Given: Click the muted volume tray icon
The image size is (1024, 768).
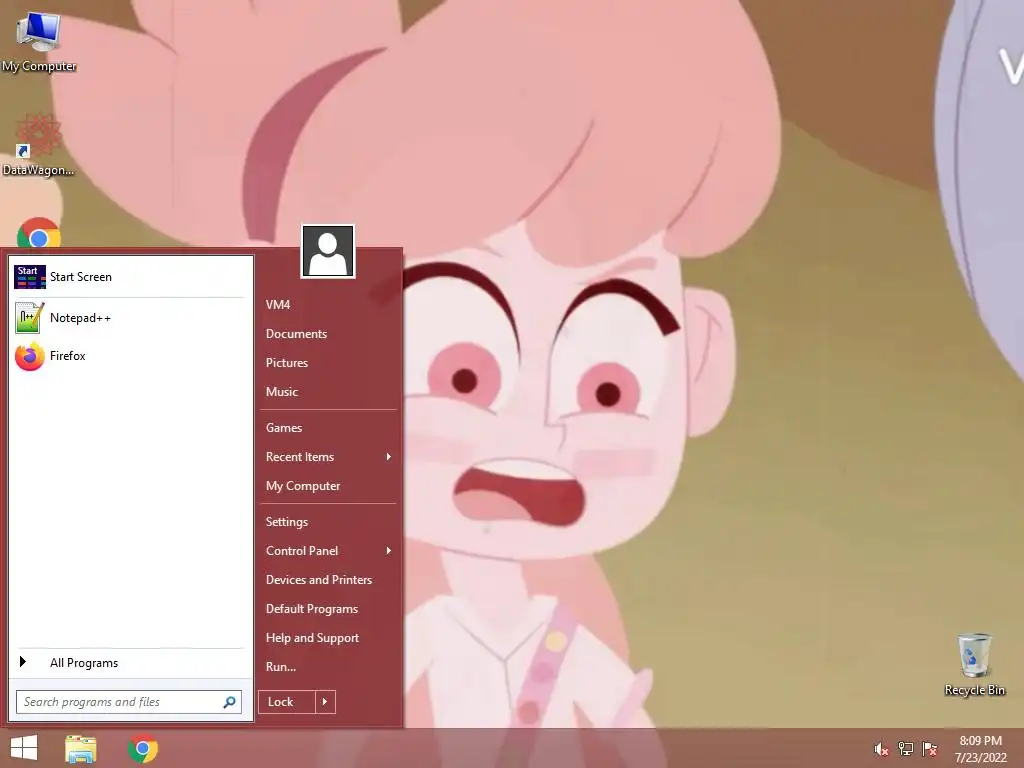Looking at the screenshot, I should pyautogui.click(x=882, y=749).
